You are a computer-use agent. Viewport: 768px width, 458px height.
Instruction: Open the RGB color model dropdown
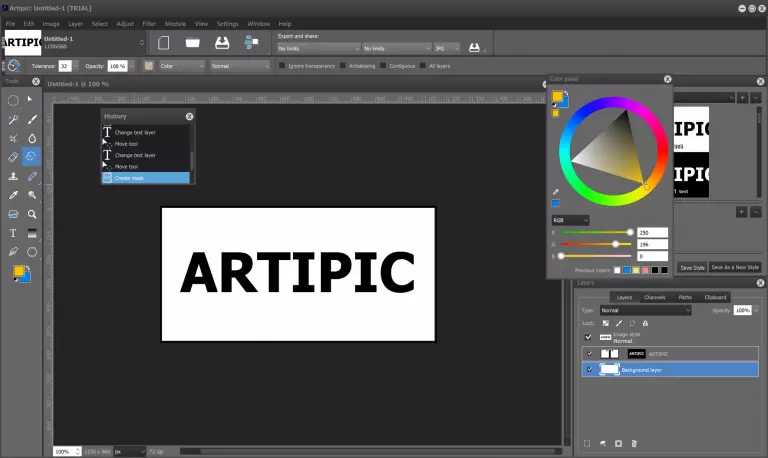[570, 220]
